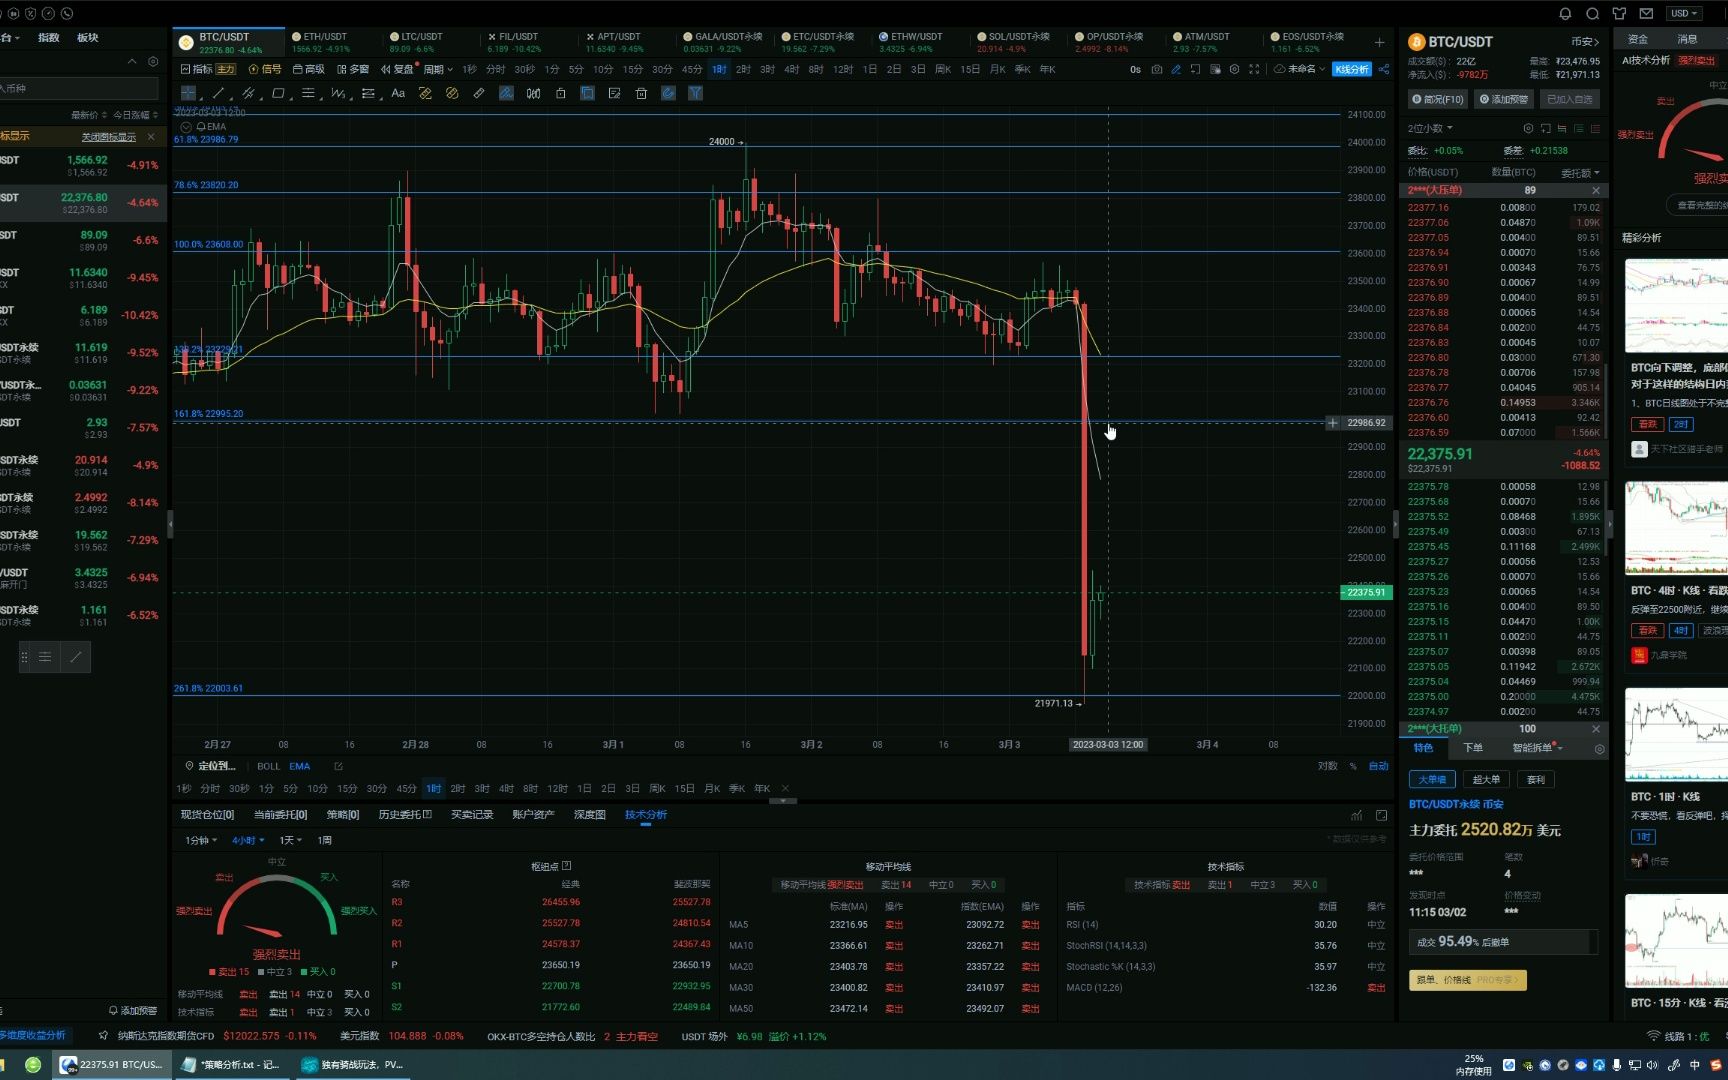
Task: Open the mail icon in title bar
Action: [1646, 13]
